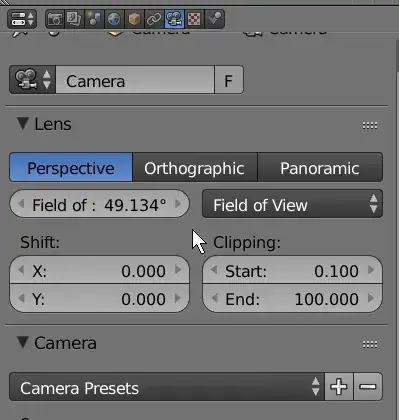Remove camera preset with minus button

(368, 387)
